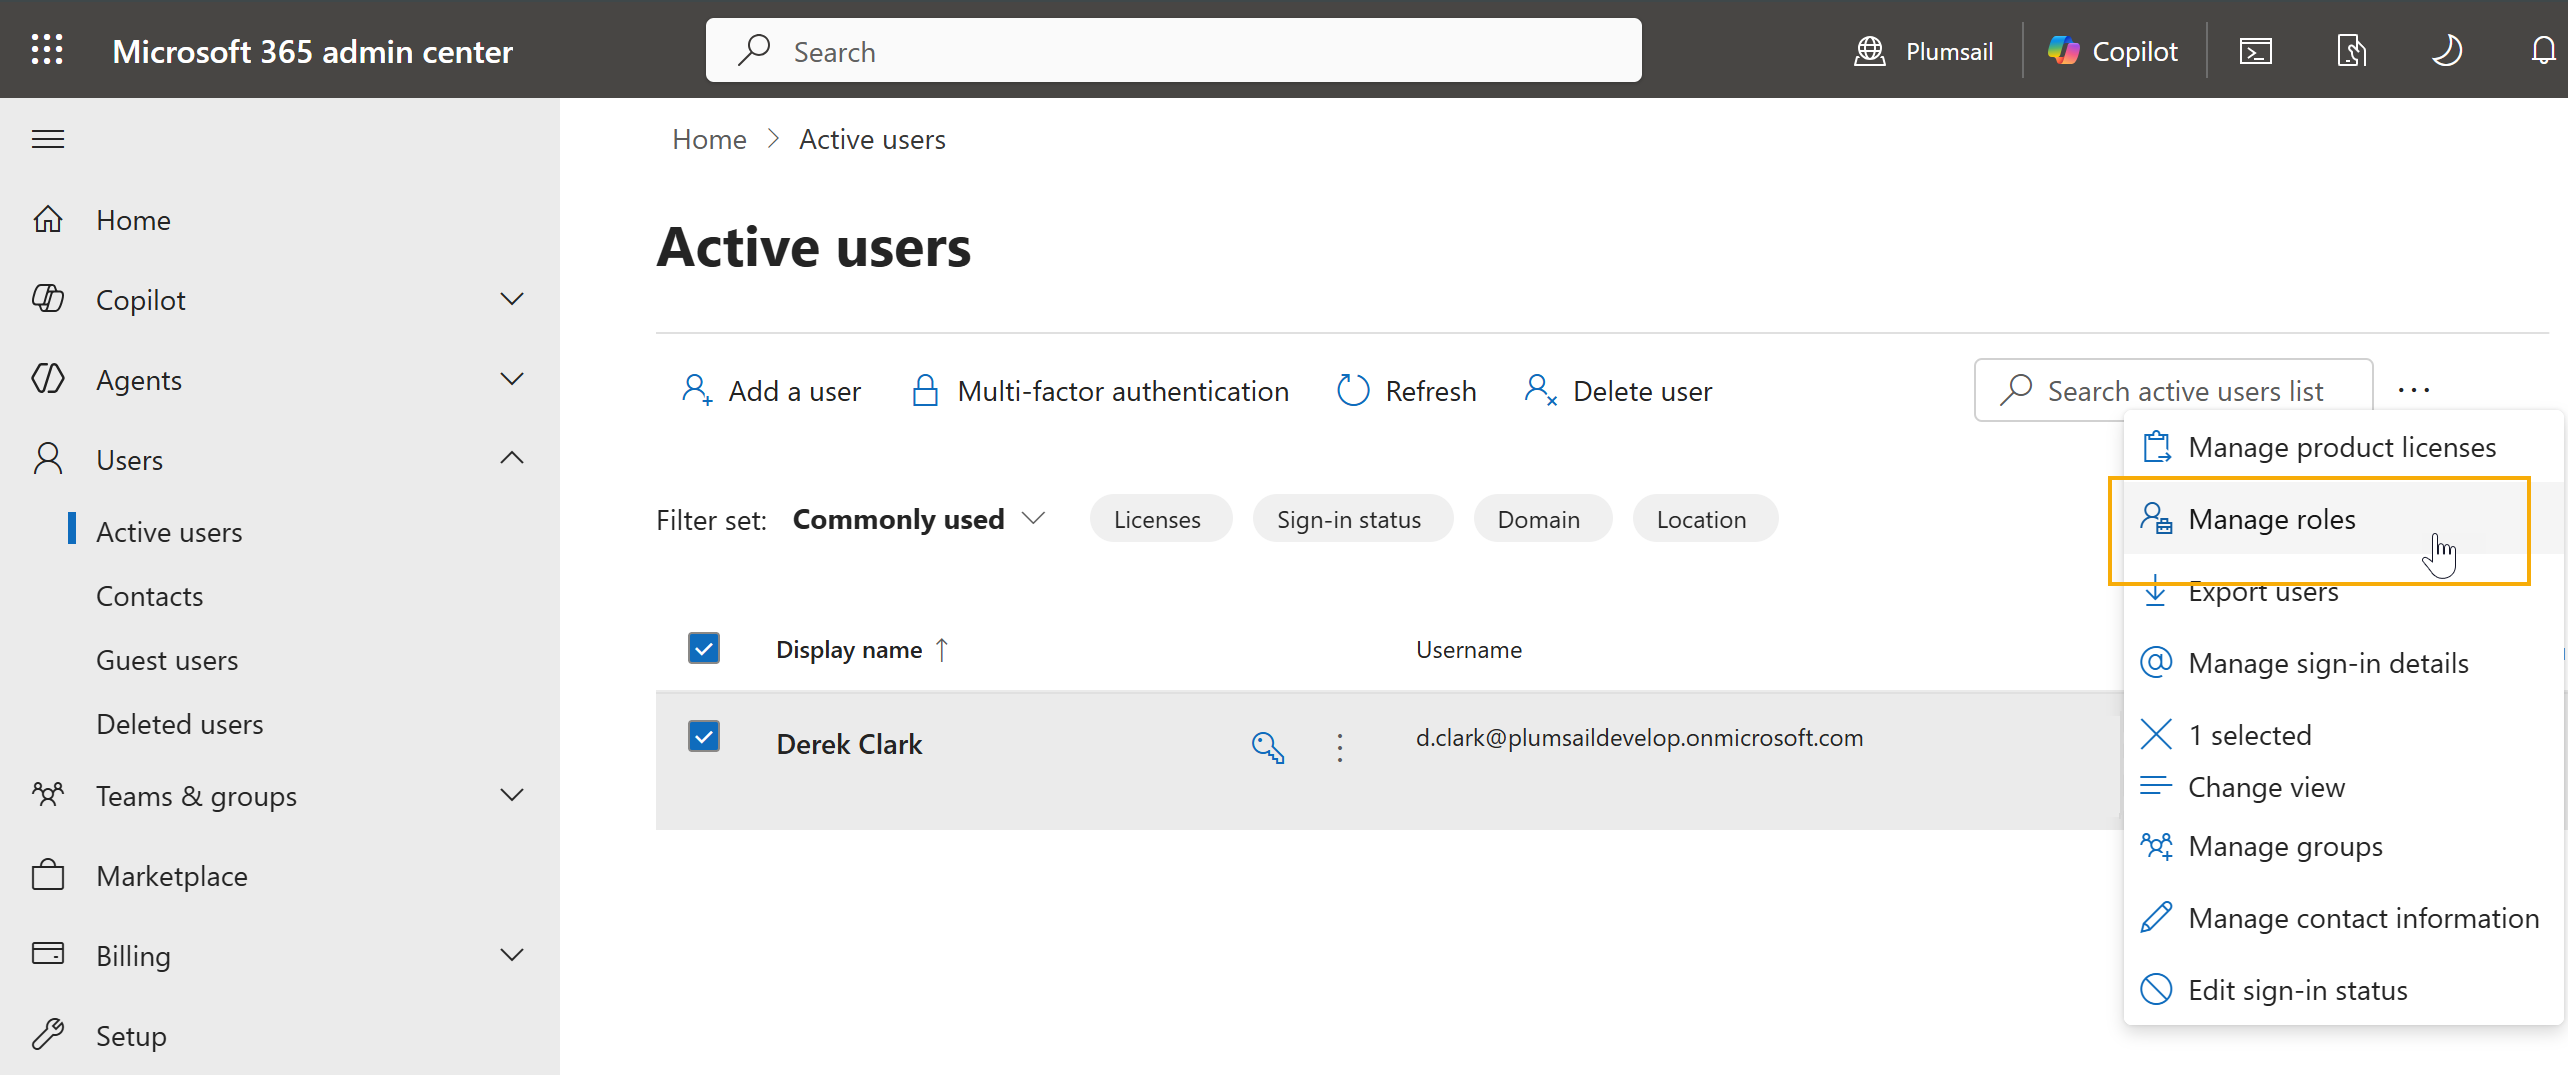This screenshot has height=1075, width=2568.
Task: Click the Home breadcrumb link
Action: (709, 139)
